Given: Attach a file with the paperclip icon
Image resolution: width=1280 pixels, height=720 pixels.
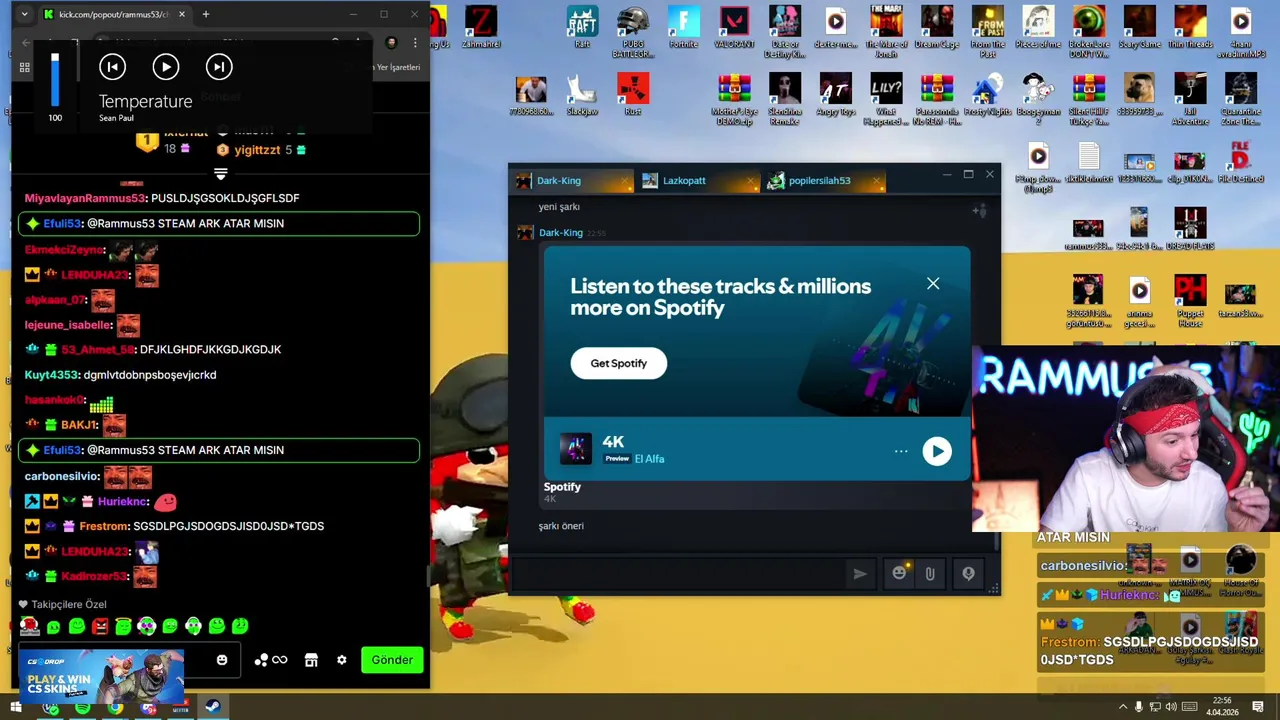Looking at the screenshot, I should click(x=930, y=573).
